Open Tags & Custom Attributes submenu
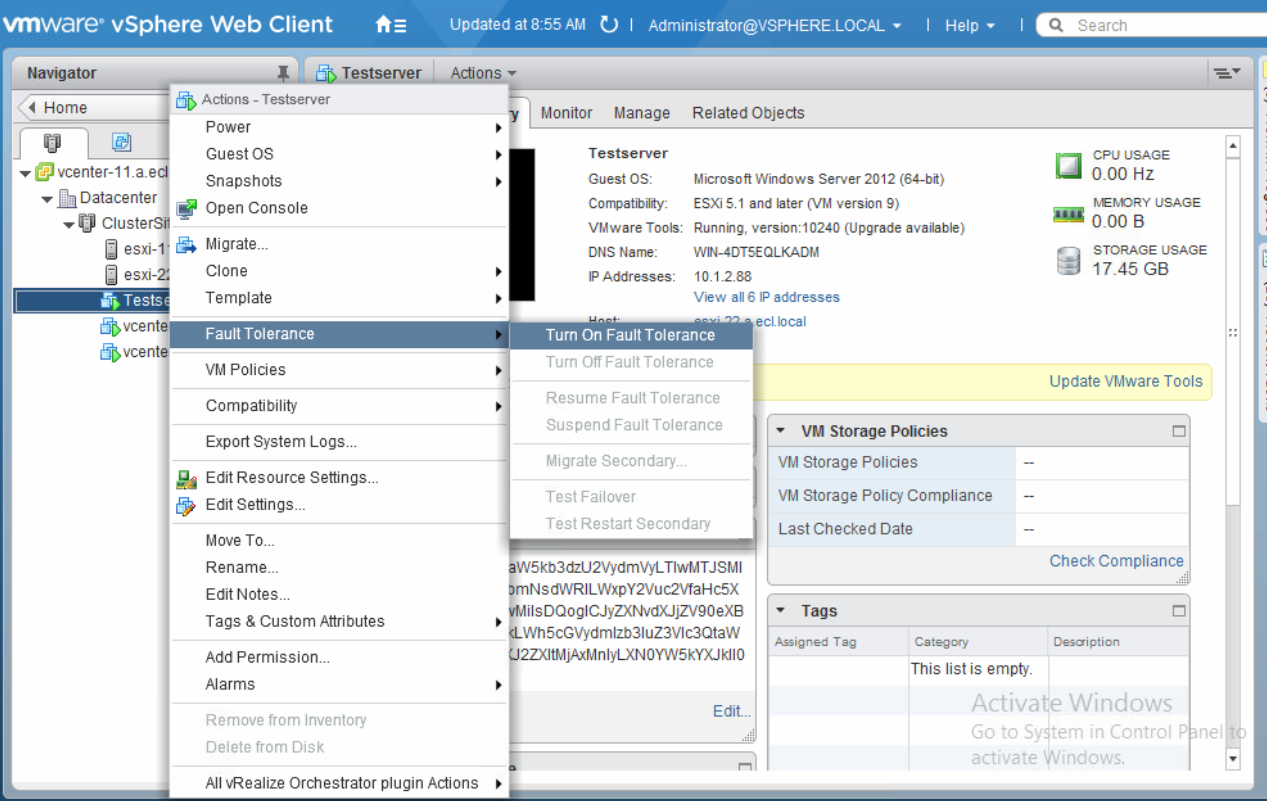The image size is (1267, 801). coord(340,622)
